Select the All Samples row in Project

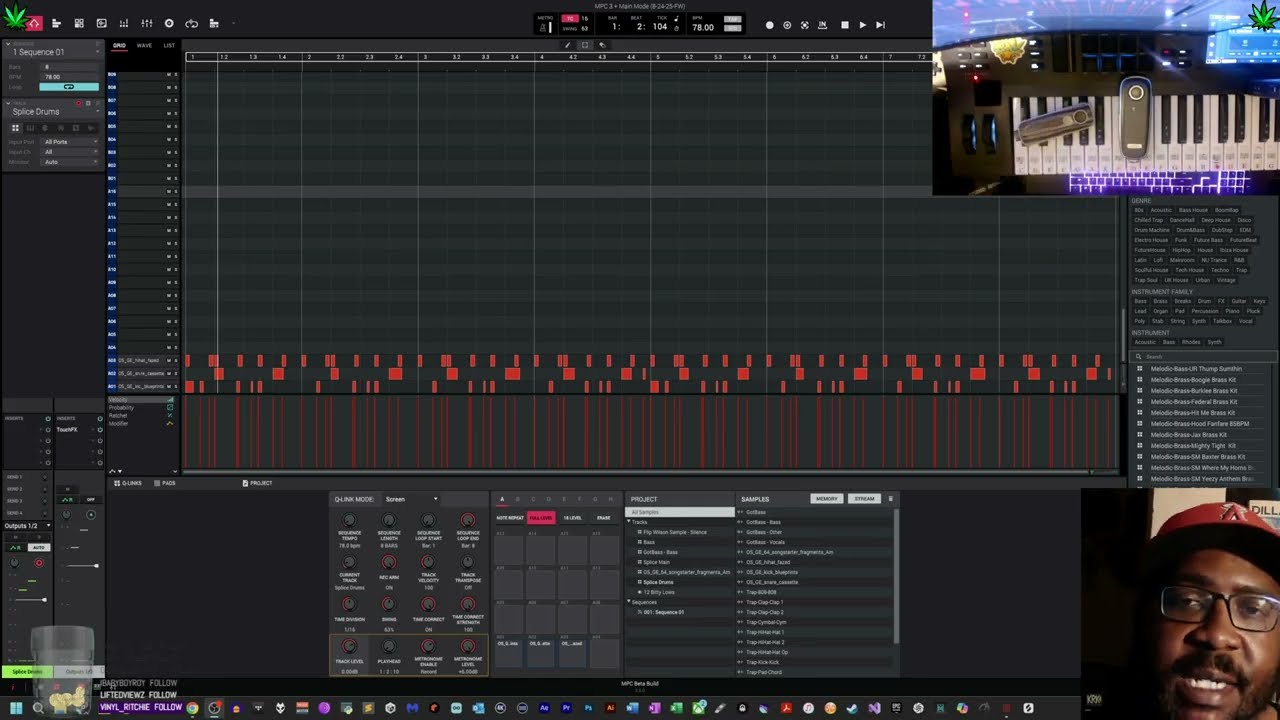tap(680, 512)
